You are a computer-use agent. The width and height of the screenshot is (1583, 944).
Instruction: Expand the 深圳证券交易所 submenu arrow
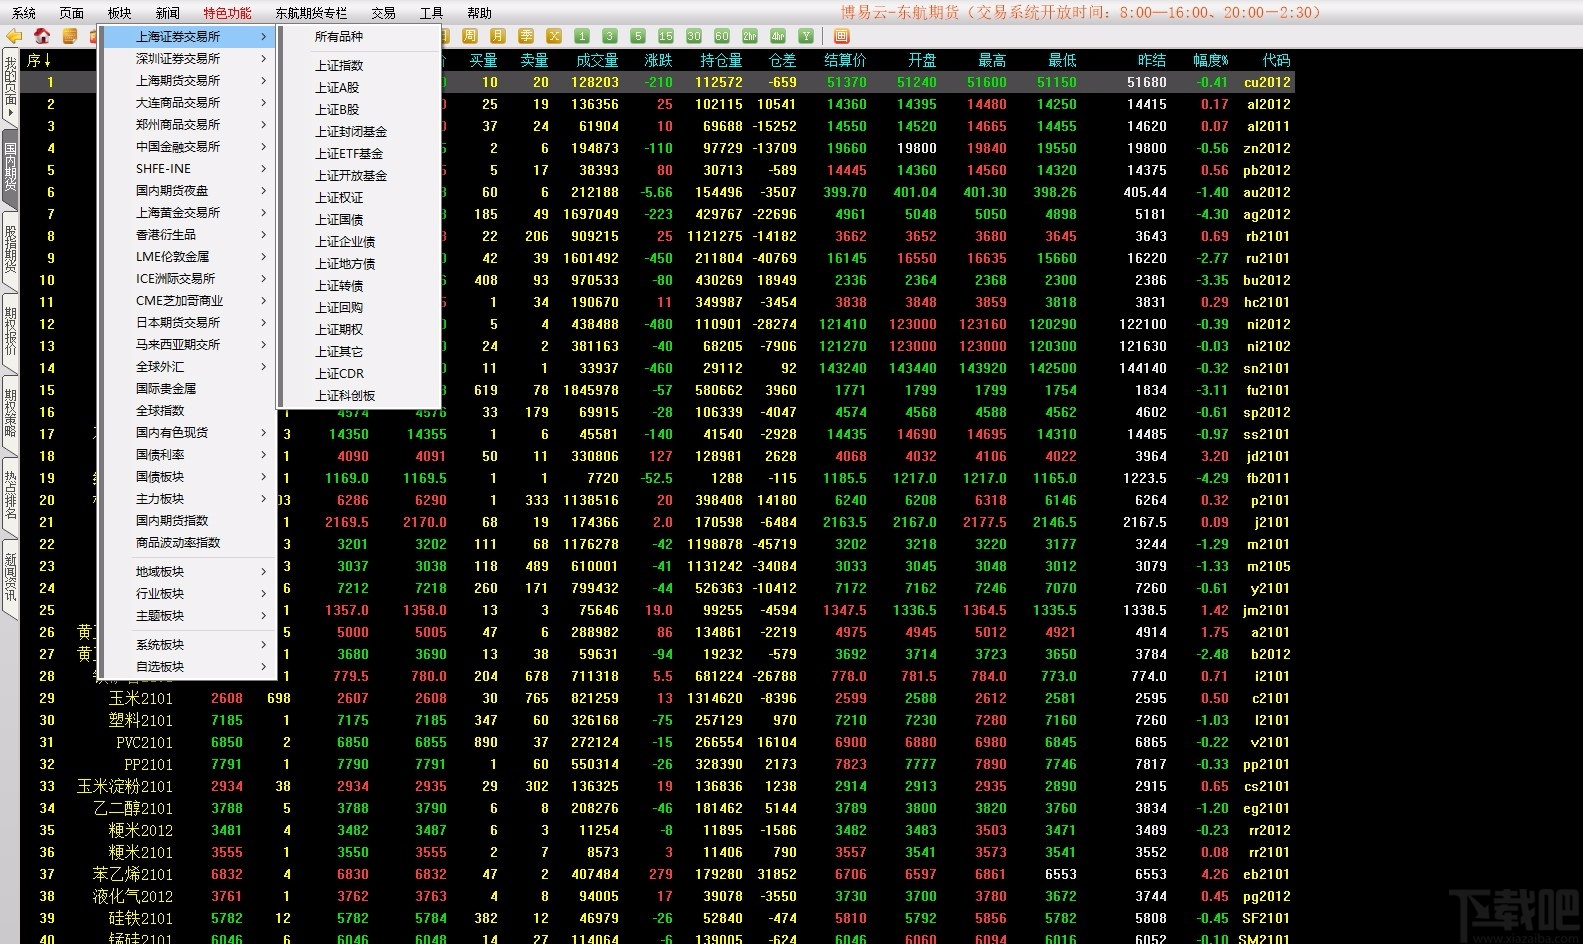tap(264, 58)
